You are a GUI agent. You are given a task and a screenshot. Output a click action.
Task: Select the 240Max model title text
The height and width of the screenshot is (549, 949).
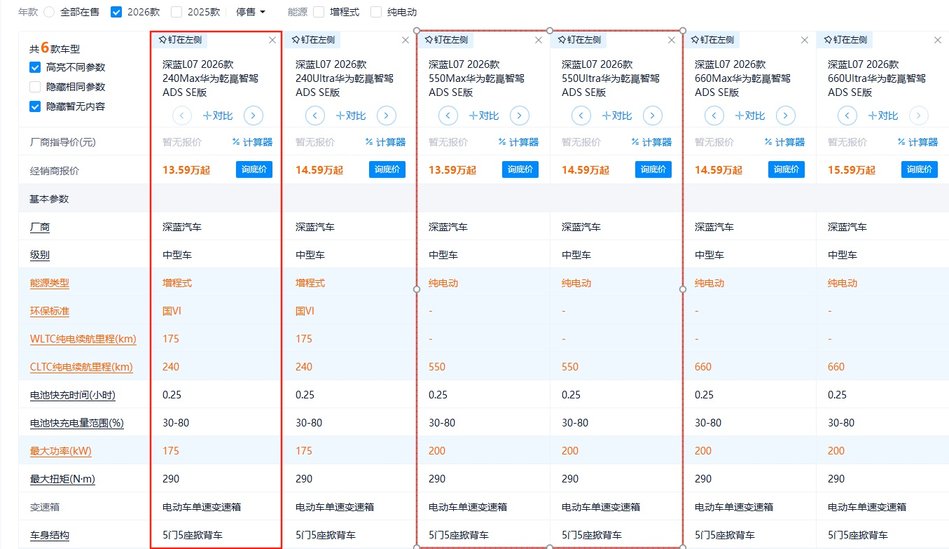[x=211, y=78]
